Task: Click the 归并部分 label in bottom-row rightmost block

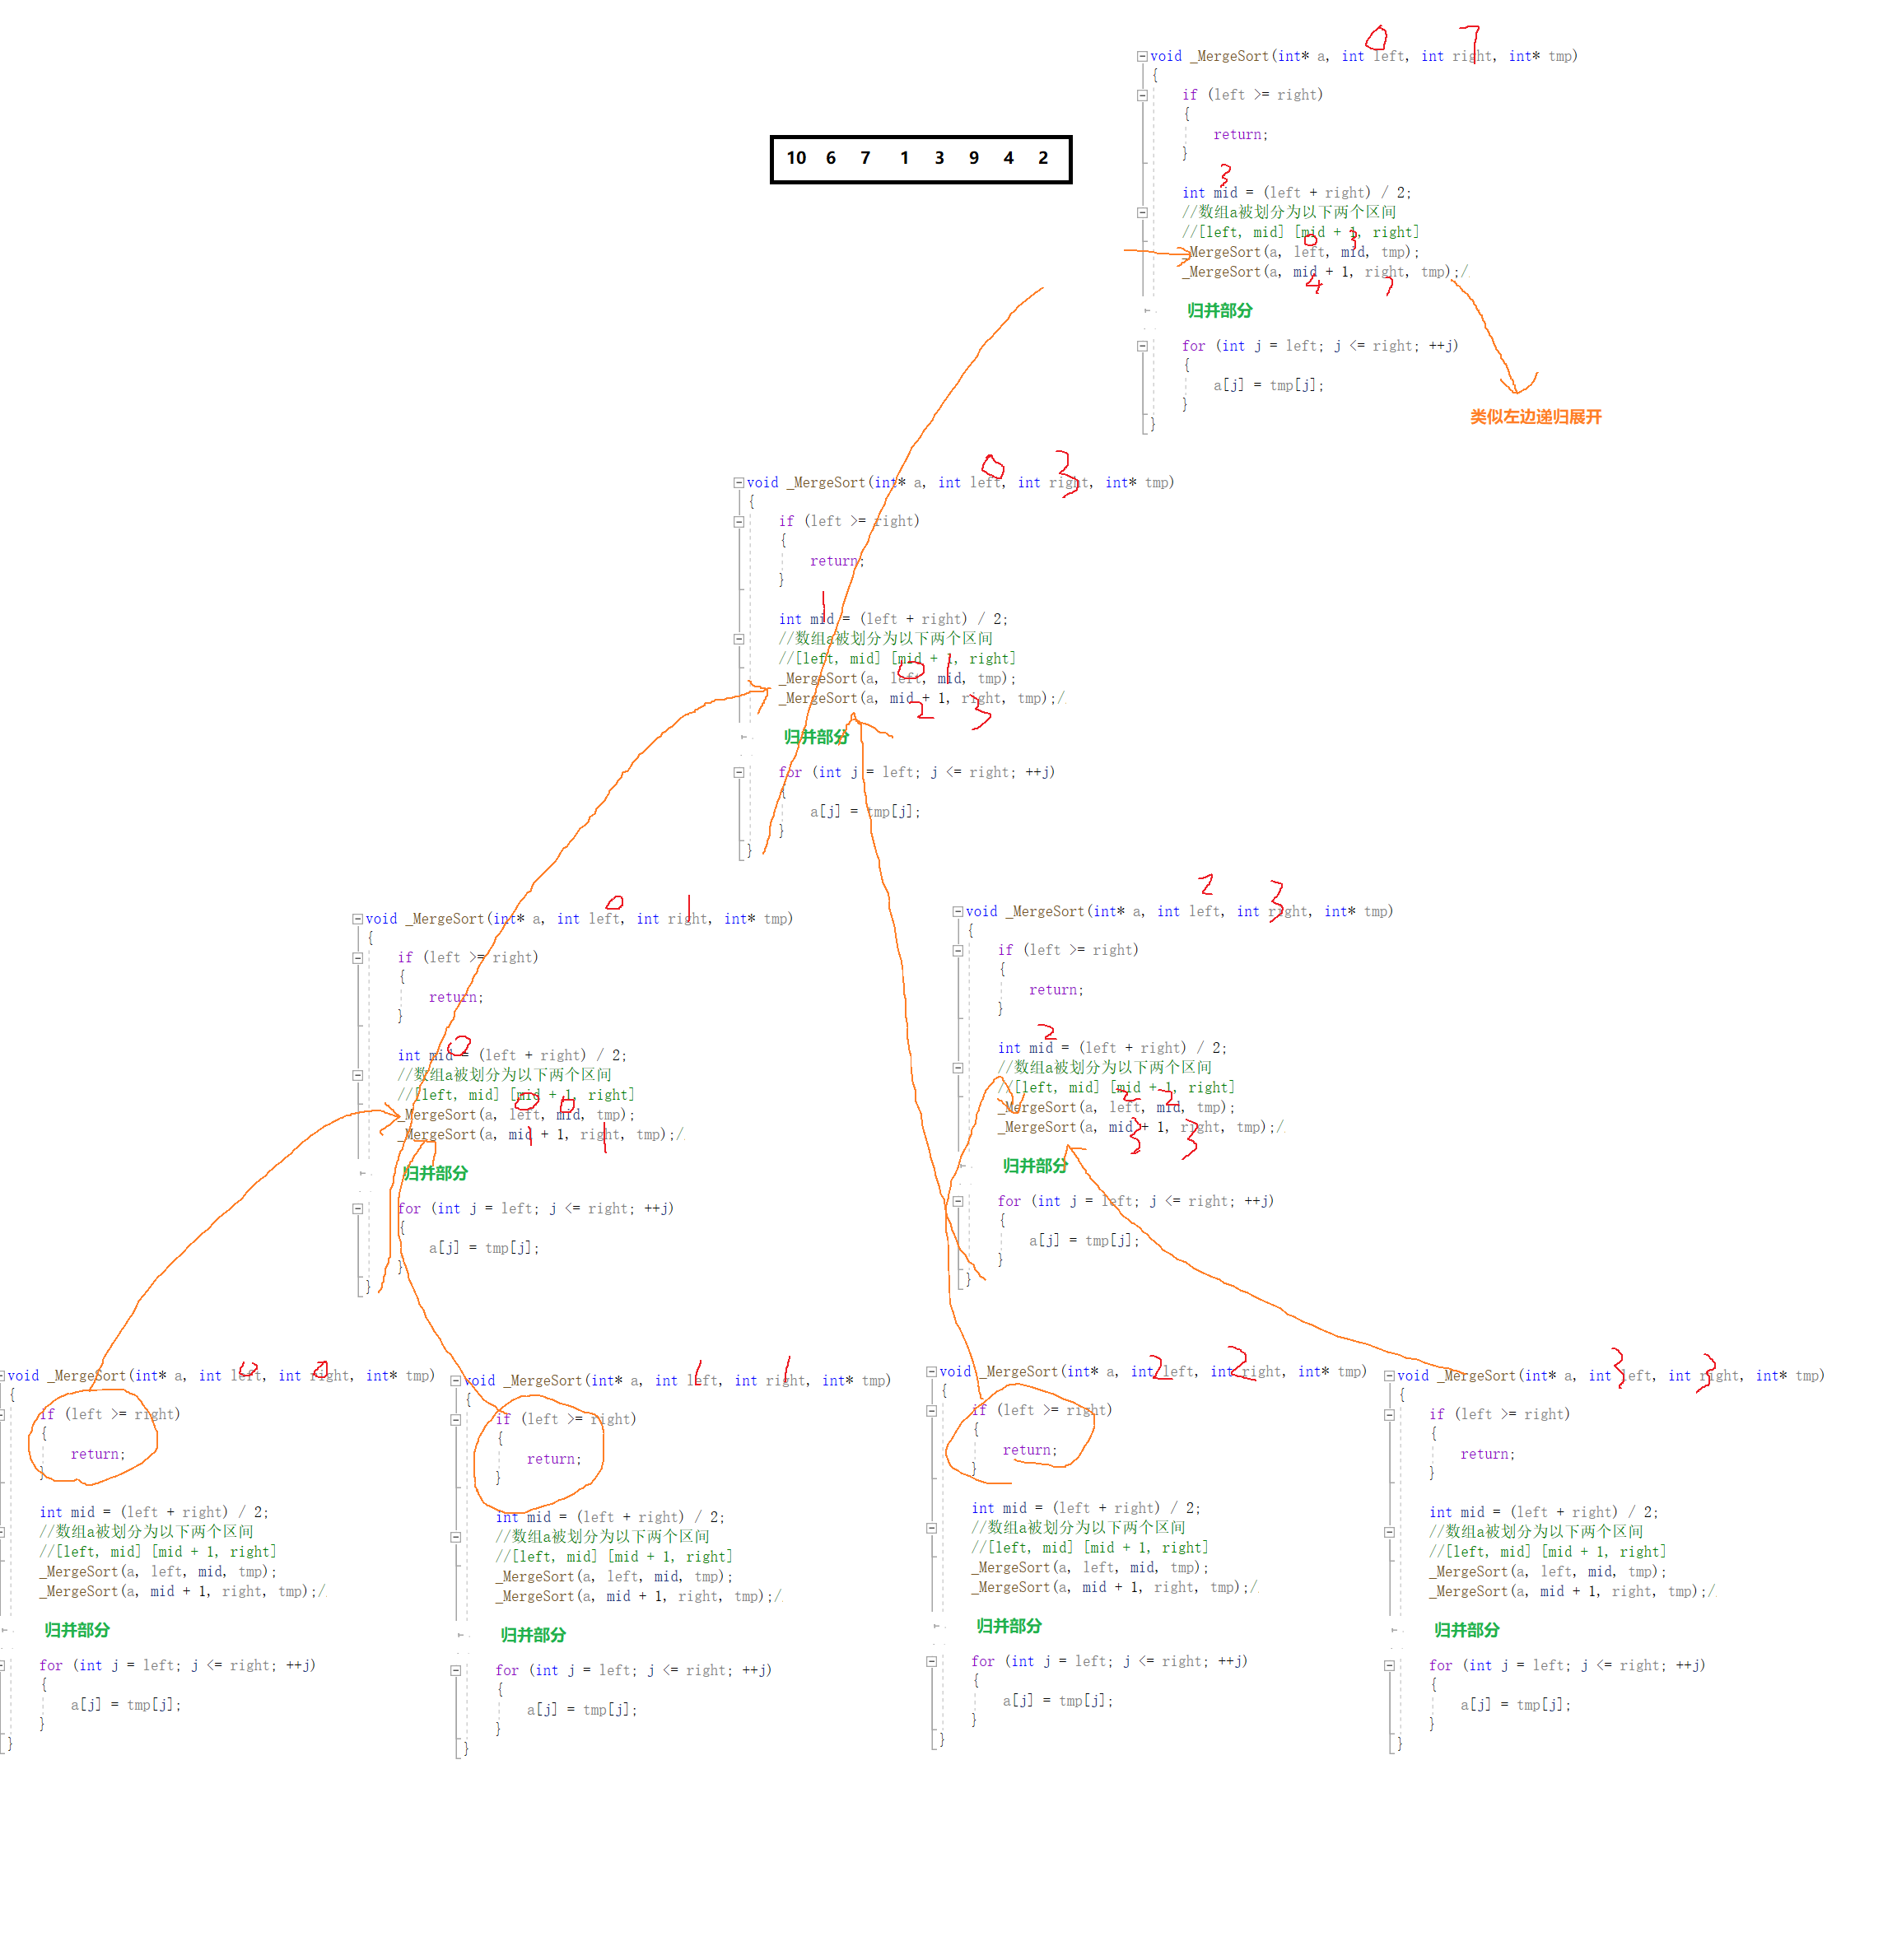Action: pos(1466,1630)
